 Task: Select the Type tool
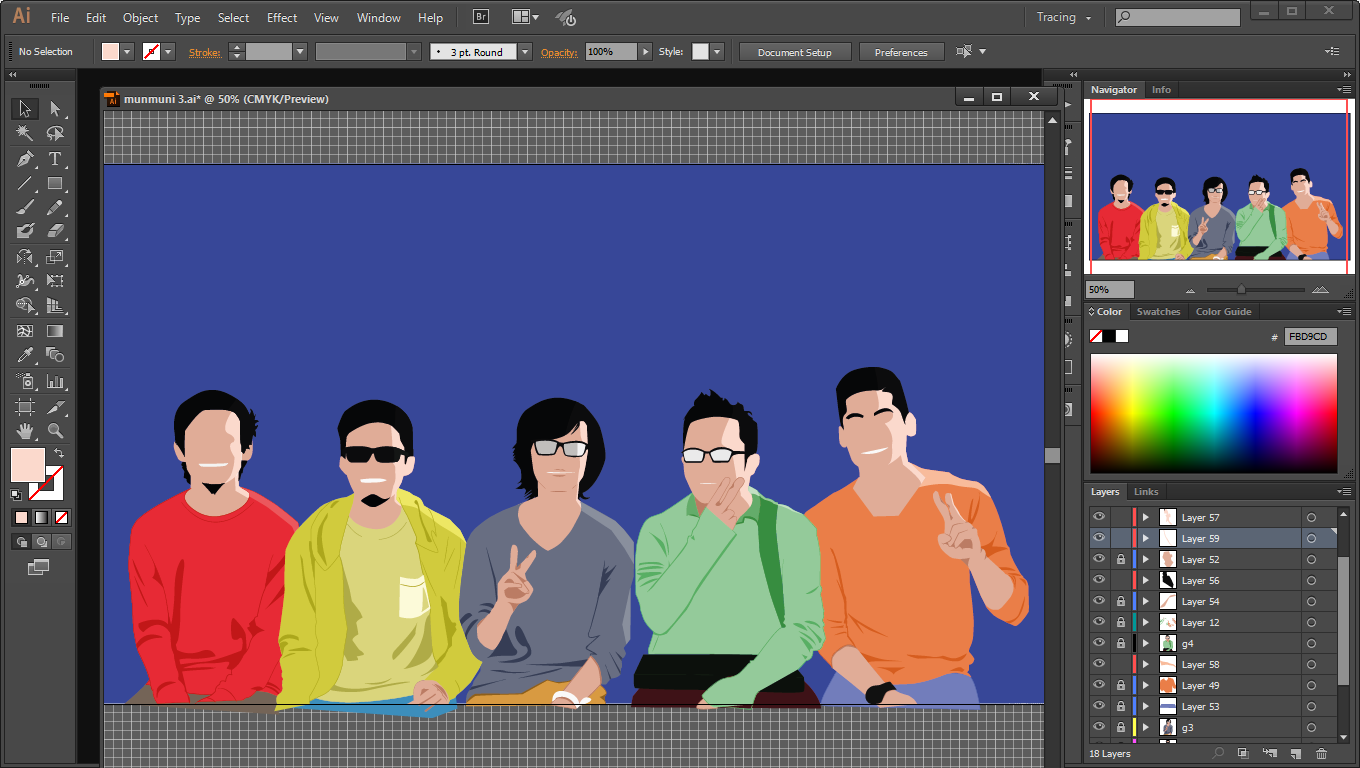click(x=55, y=159)
